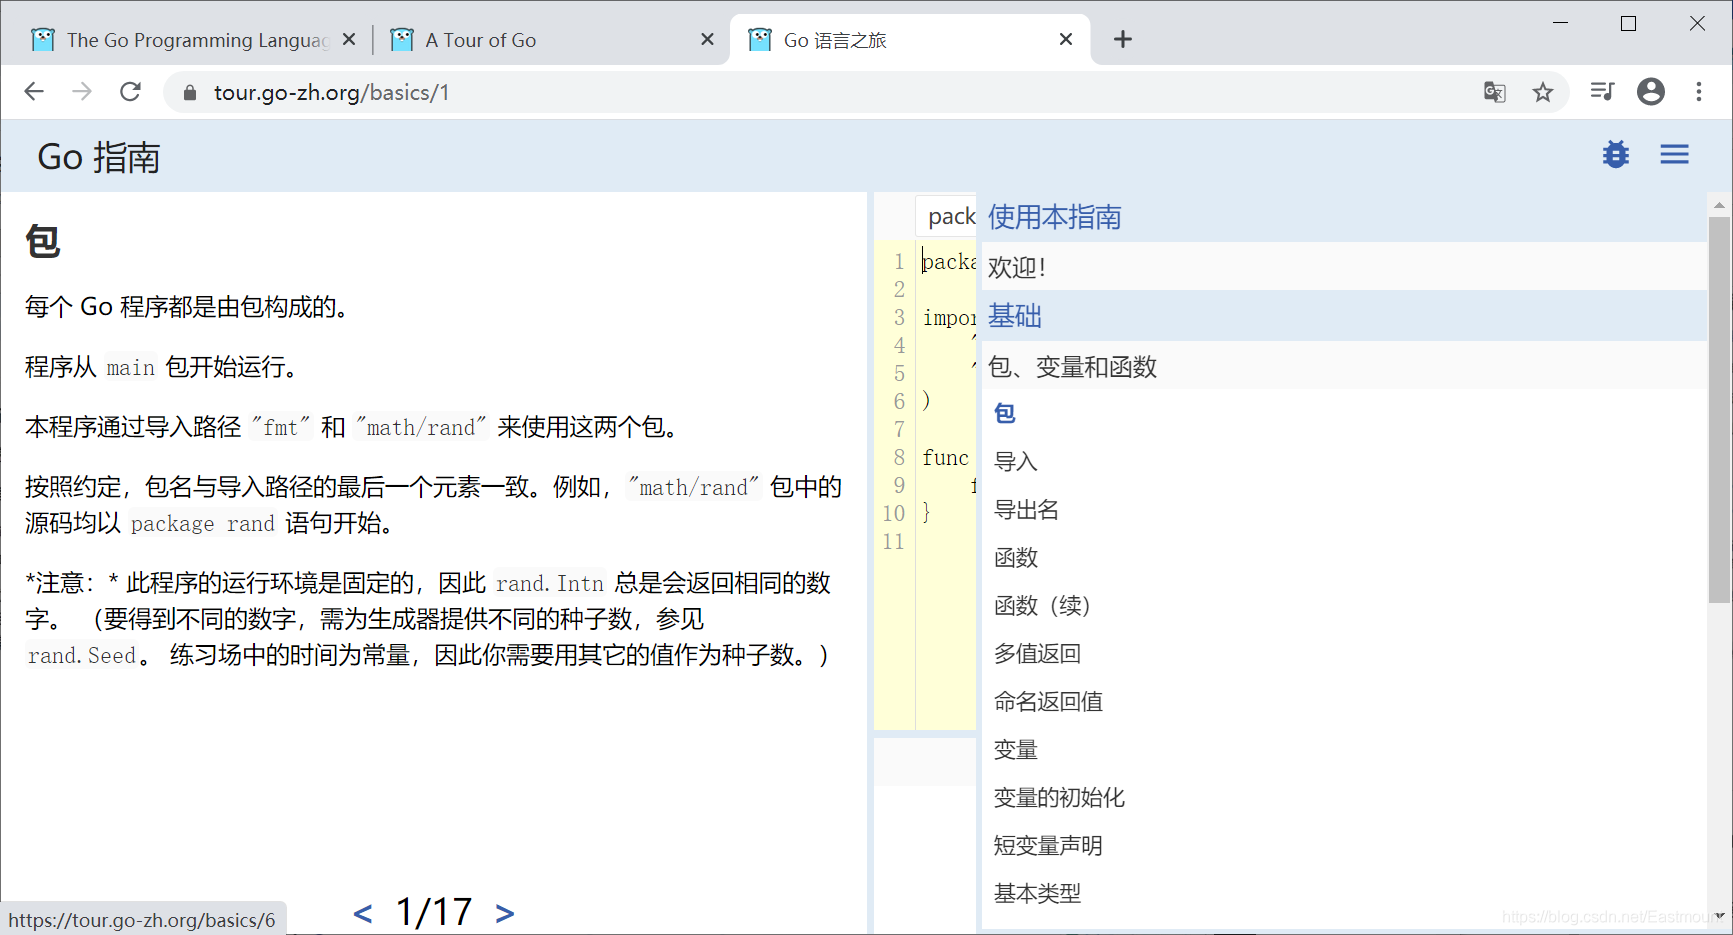Click the 包 page heading
This screenshot has height=935, width=1733.
pyautogui.click(x=43, y=241)
